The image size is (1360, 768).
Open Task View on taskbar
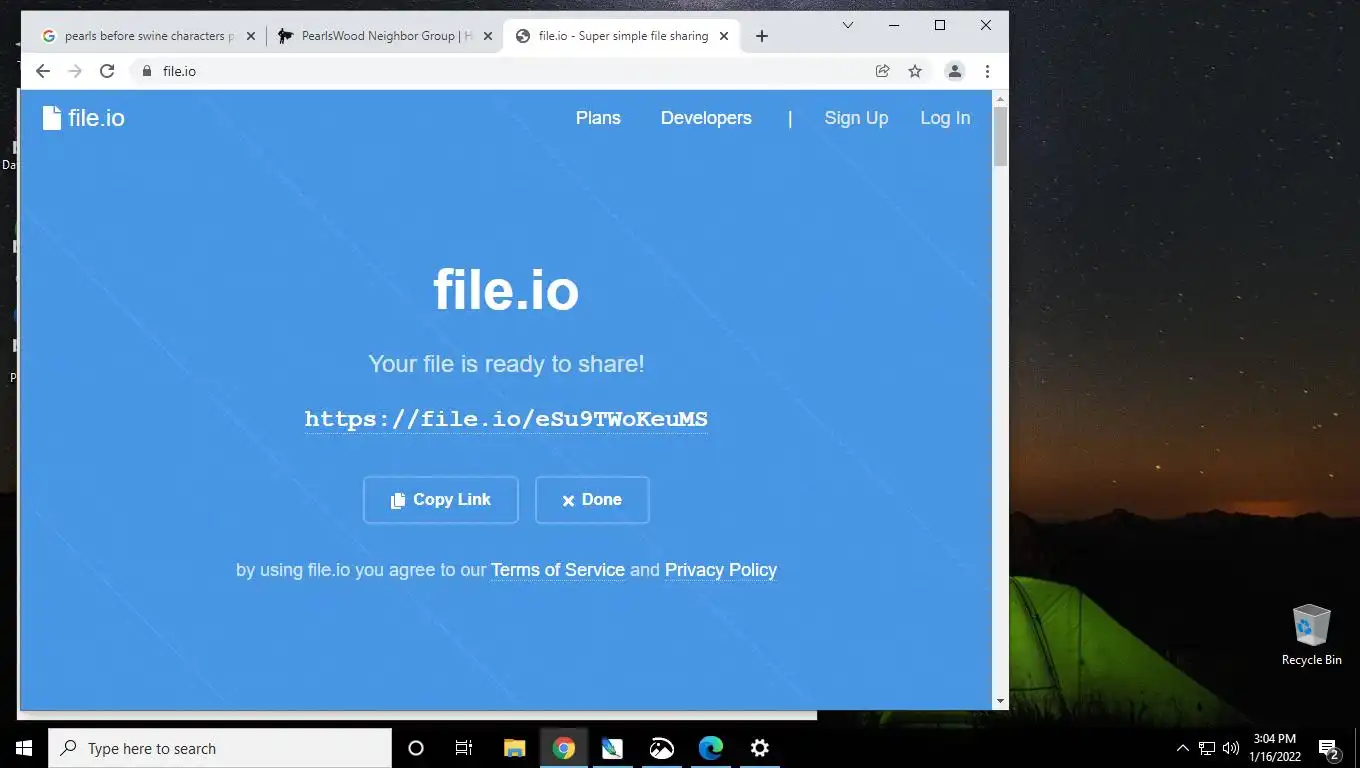tap(464, 748)
